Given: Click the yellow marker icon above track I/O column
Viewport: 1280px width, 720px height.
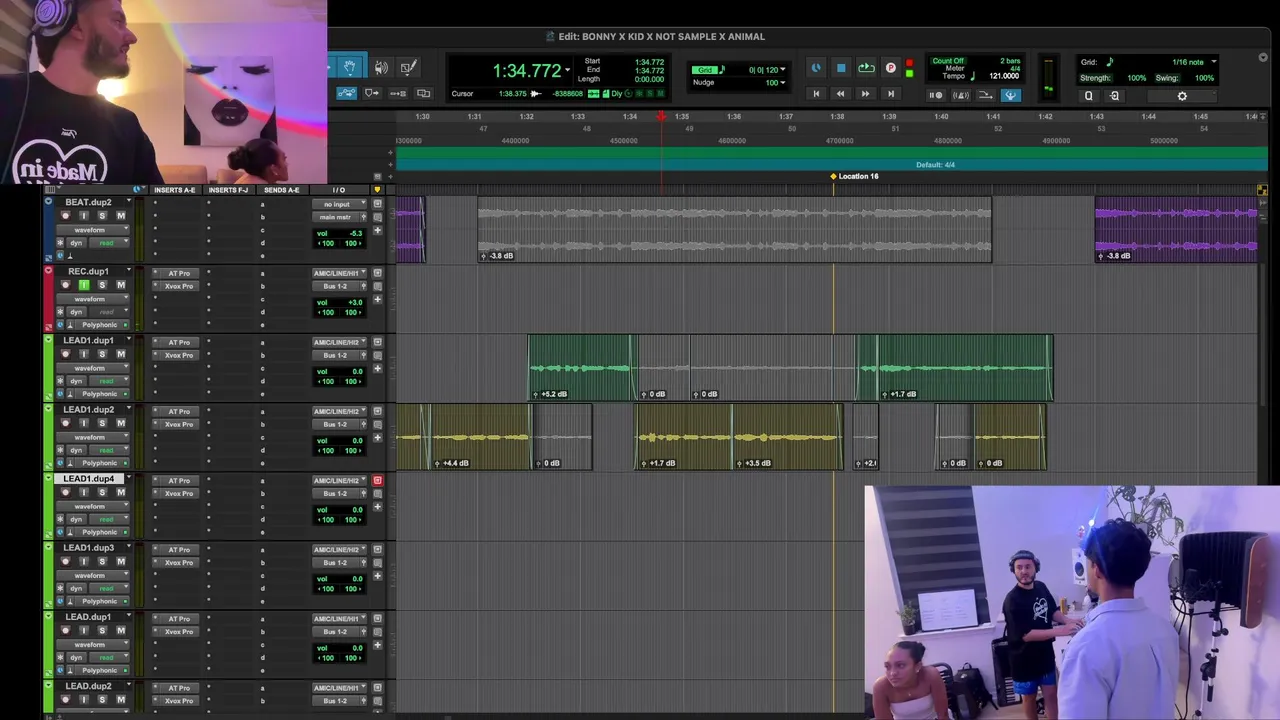Looking at the screenshot, I should pyautogui.click(x=377, y=190).
